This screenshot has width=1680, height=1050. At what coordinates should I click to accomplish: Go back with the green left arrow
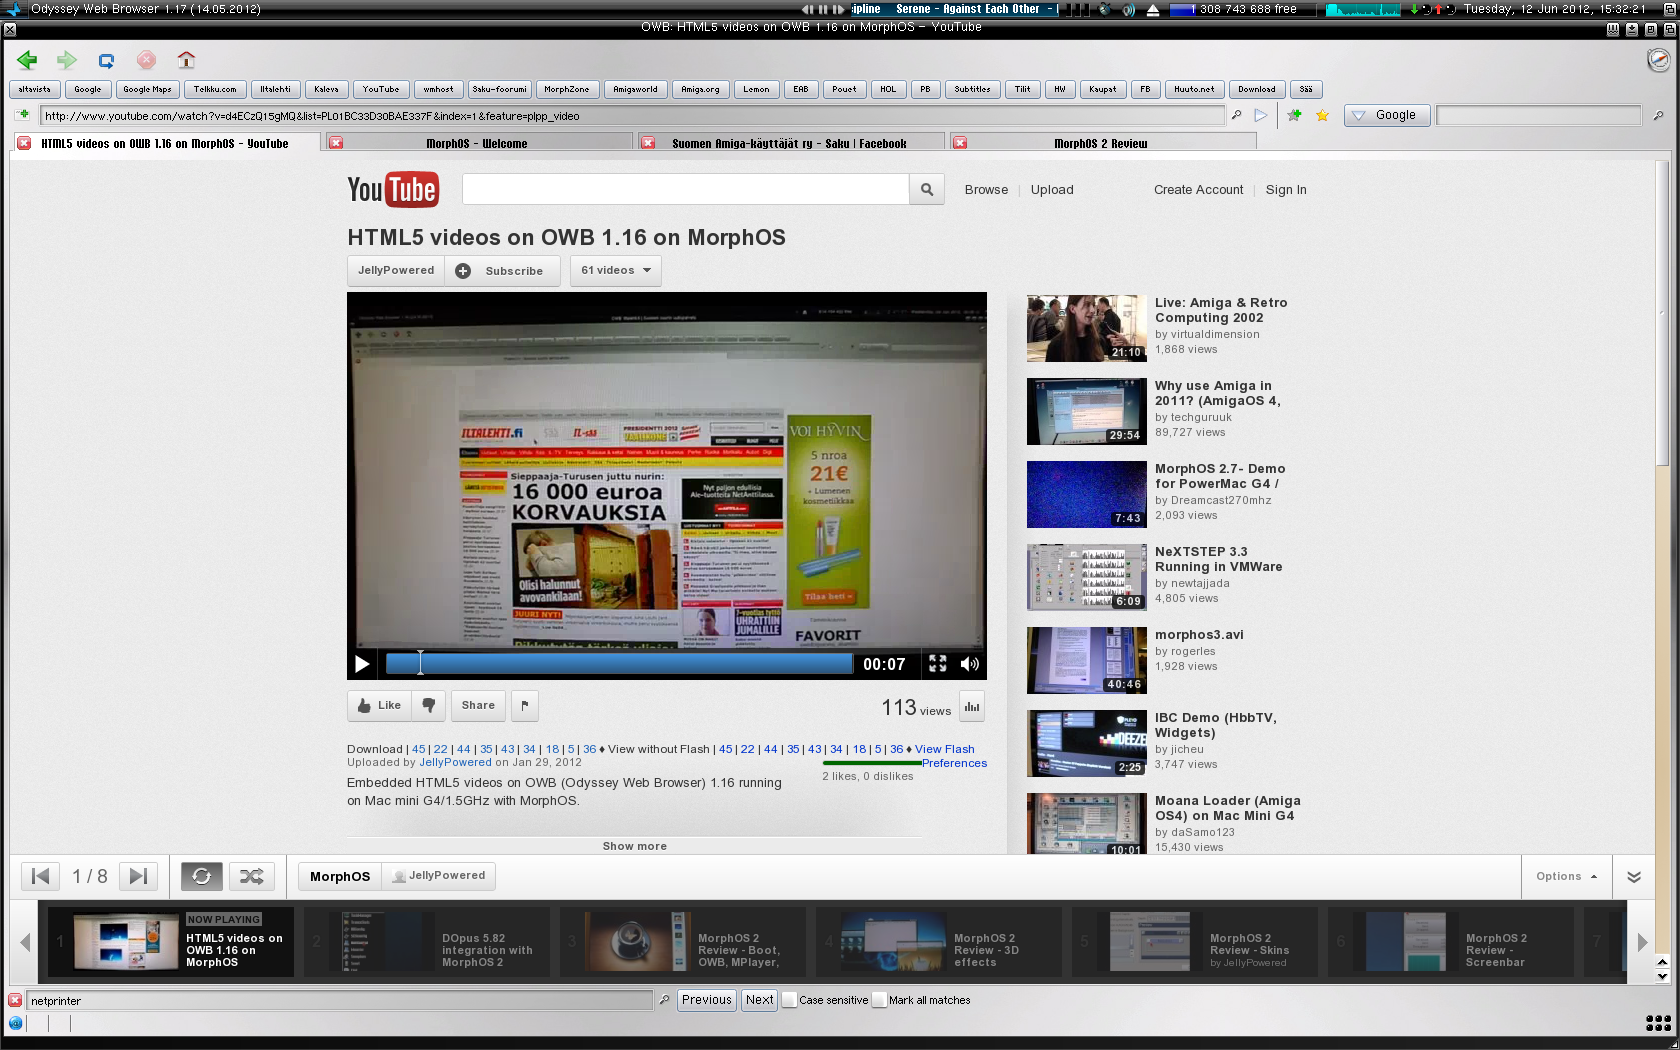coord(27,60)
